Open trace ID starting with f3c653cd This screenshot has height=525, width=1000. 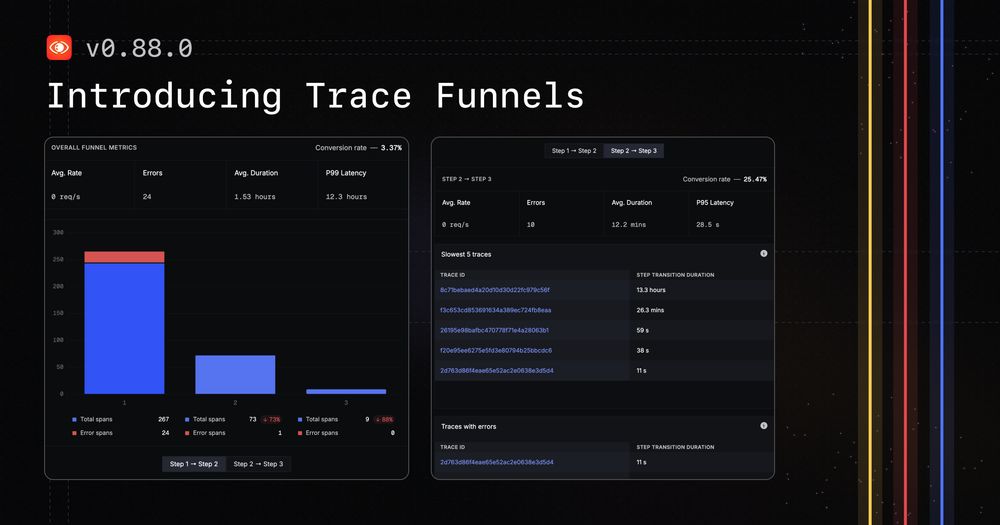(496, 310)
